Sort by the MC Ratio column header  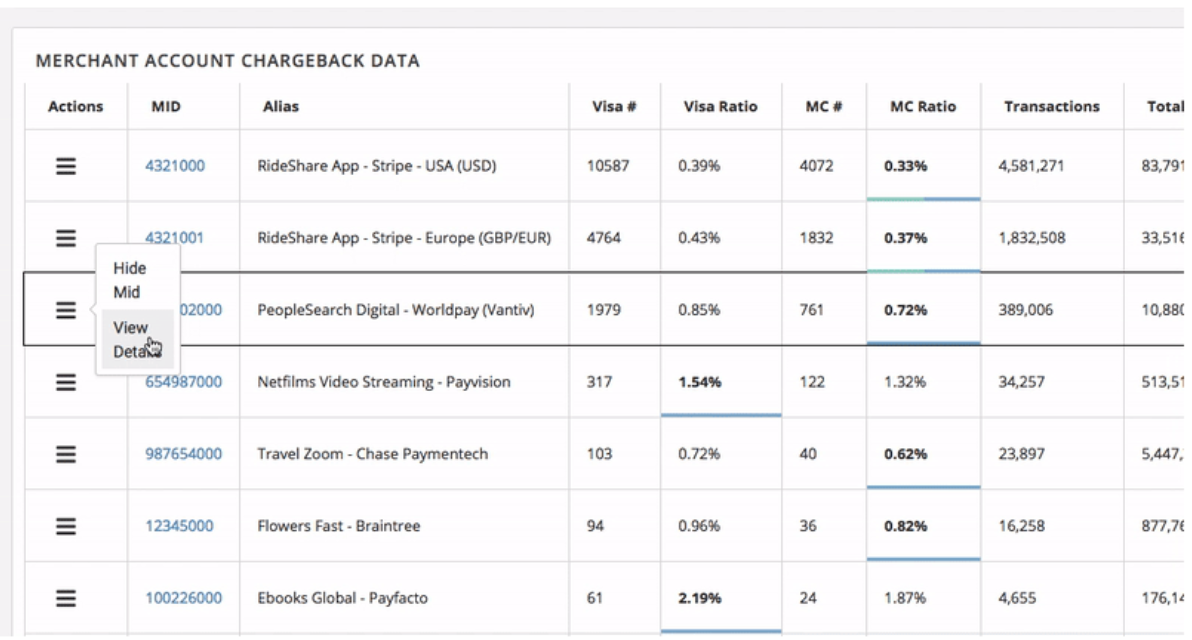point(923,106)
